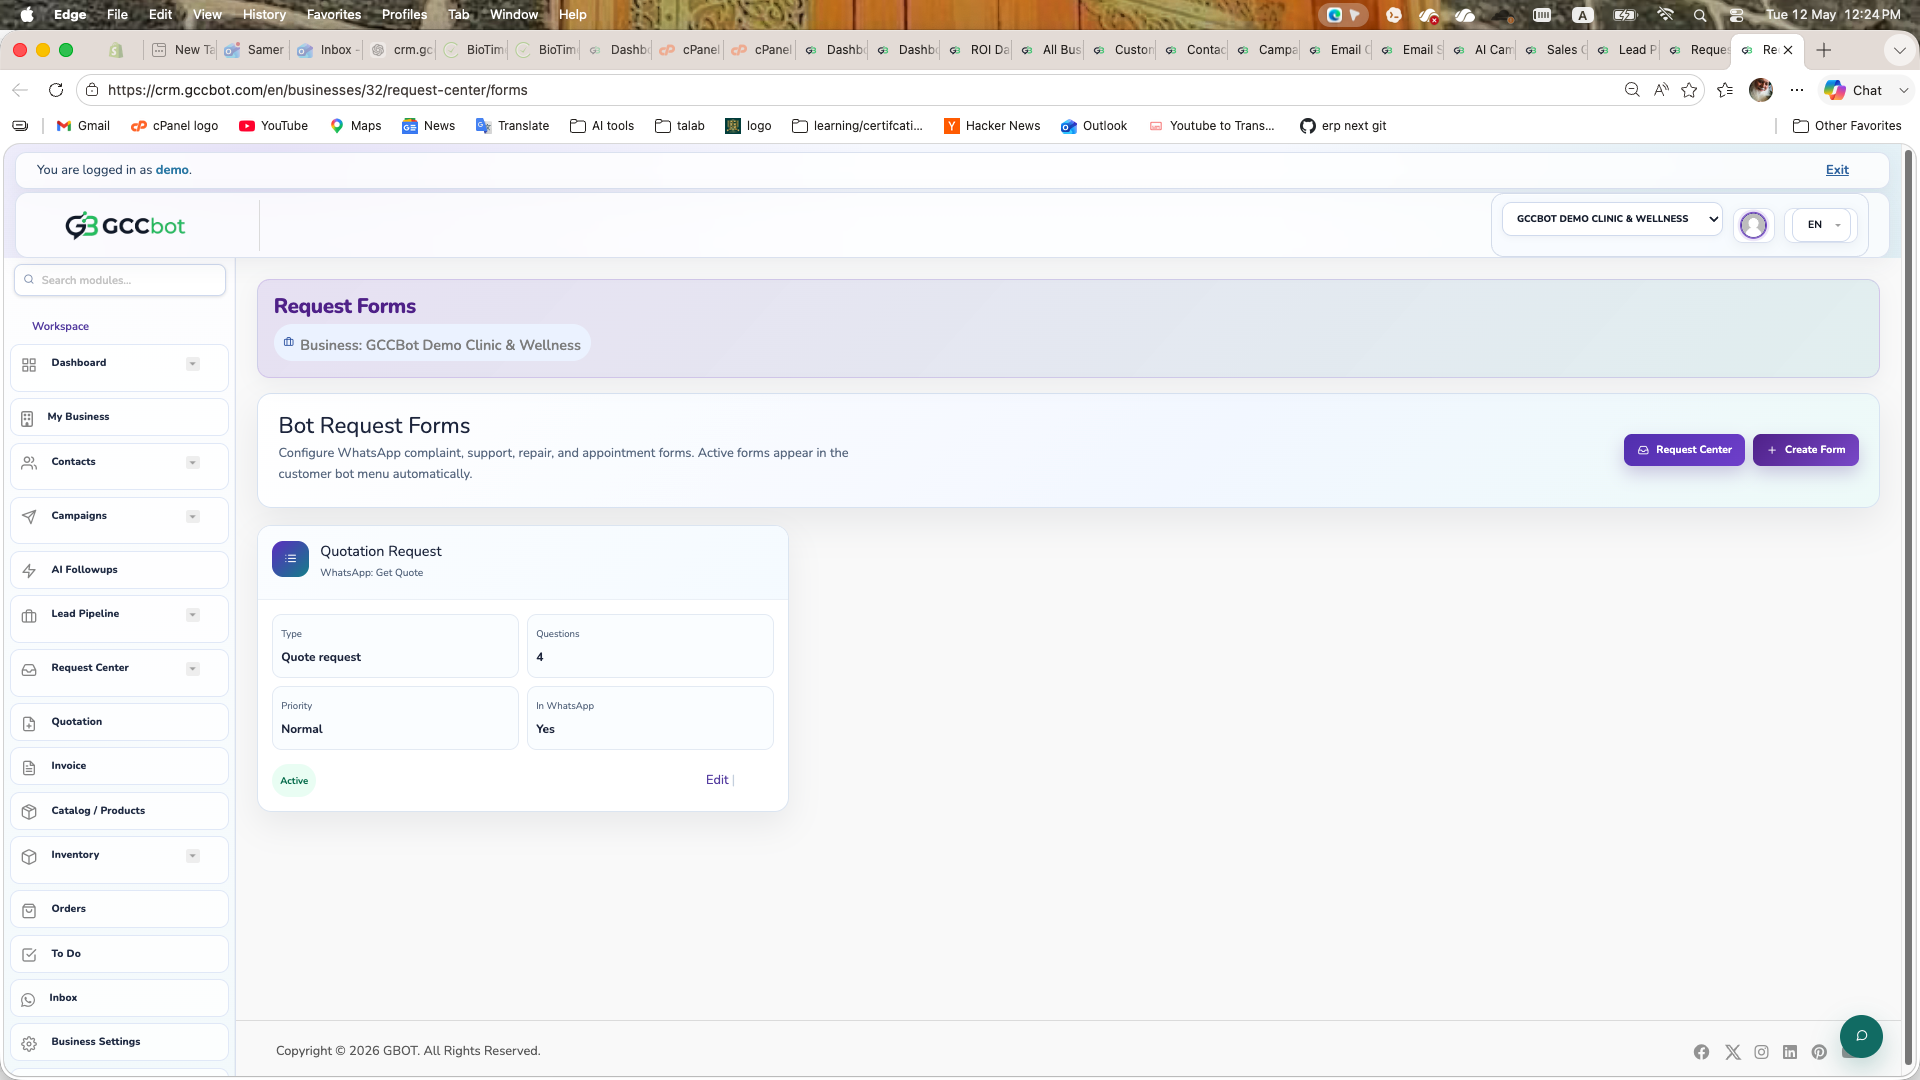This screenshot has height=1080, width=1920.
Task: Open the Dashboard sidebar icon
Action: [29, 365]
